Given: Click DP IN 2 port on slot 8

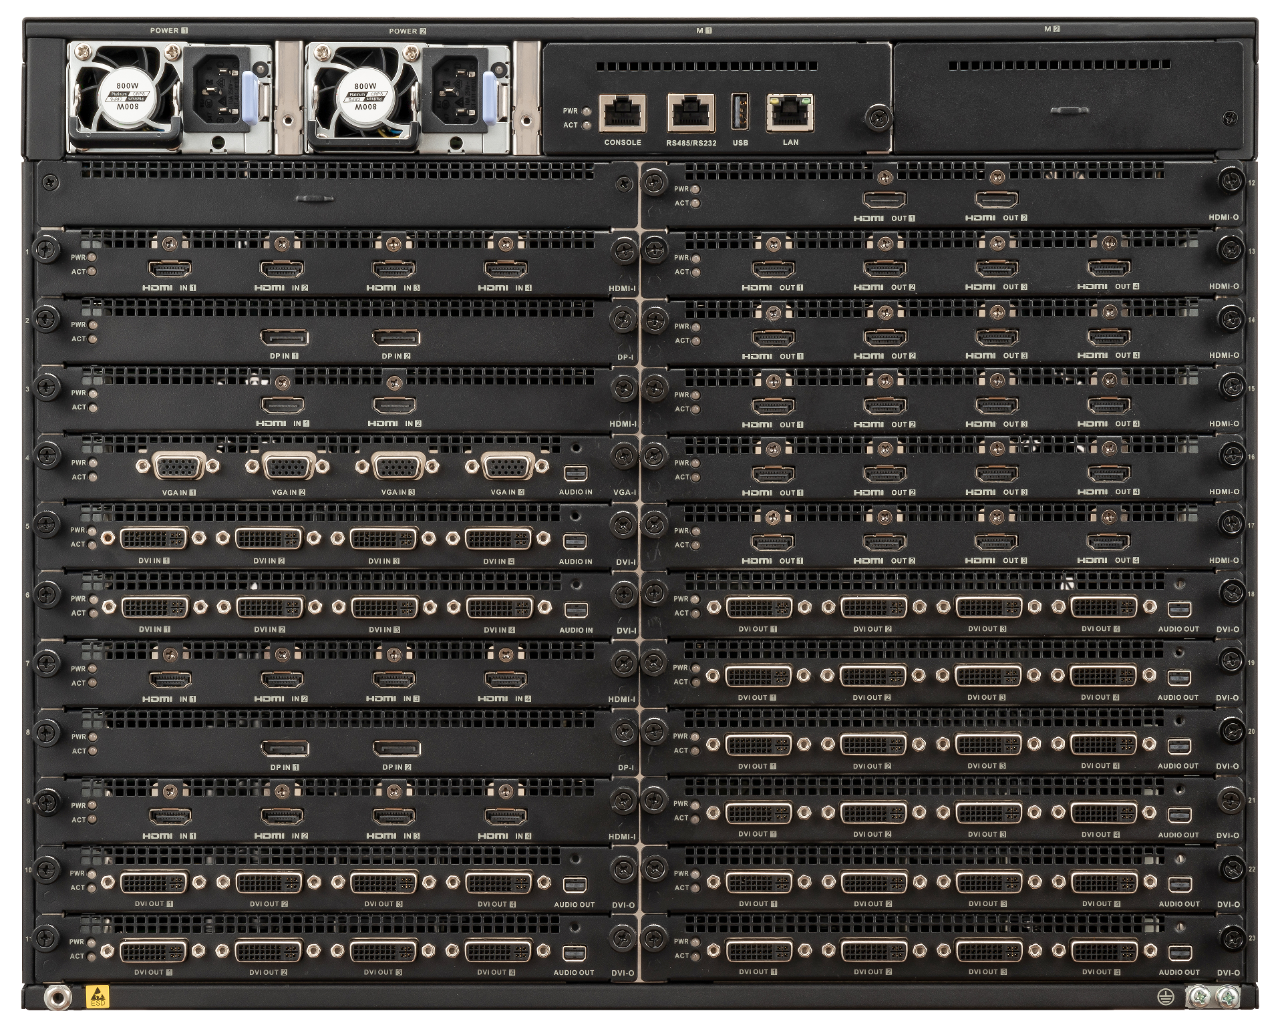Looking at the screenshot, I should tap(397, 749).
